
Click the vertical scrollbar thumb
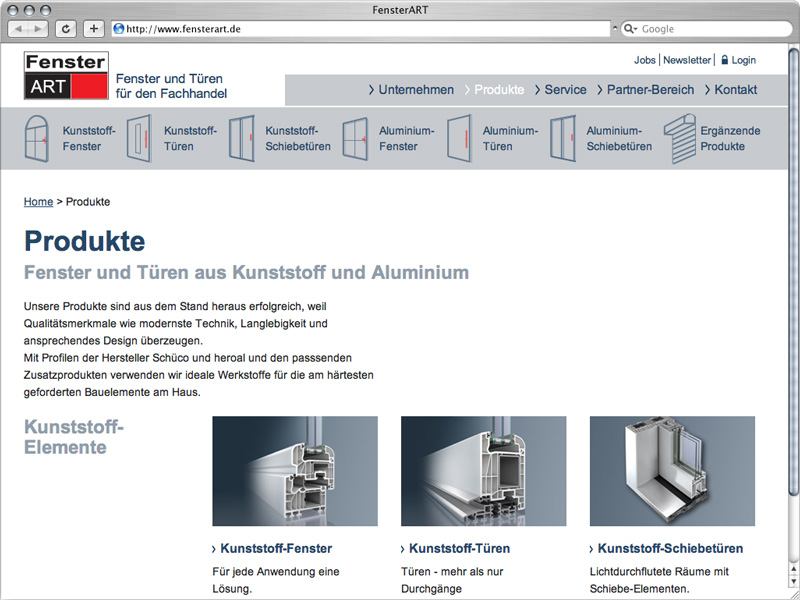click(x=794, y=270)
